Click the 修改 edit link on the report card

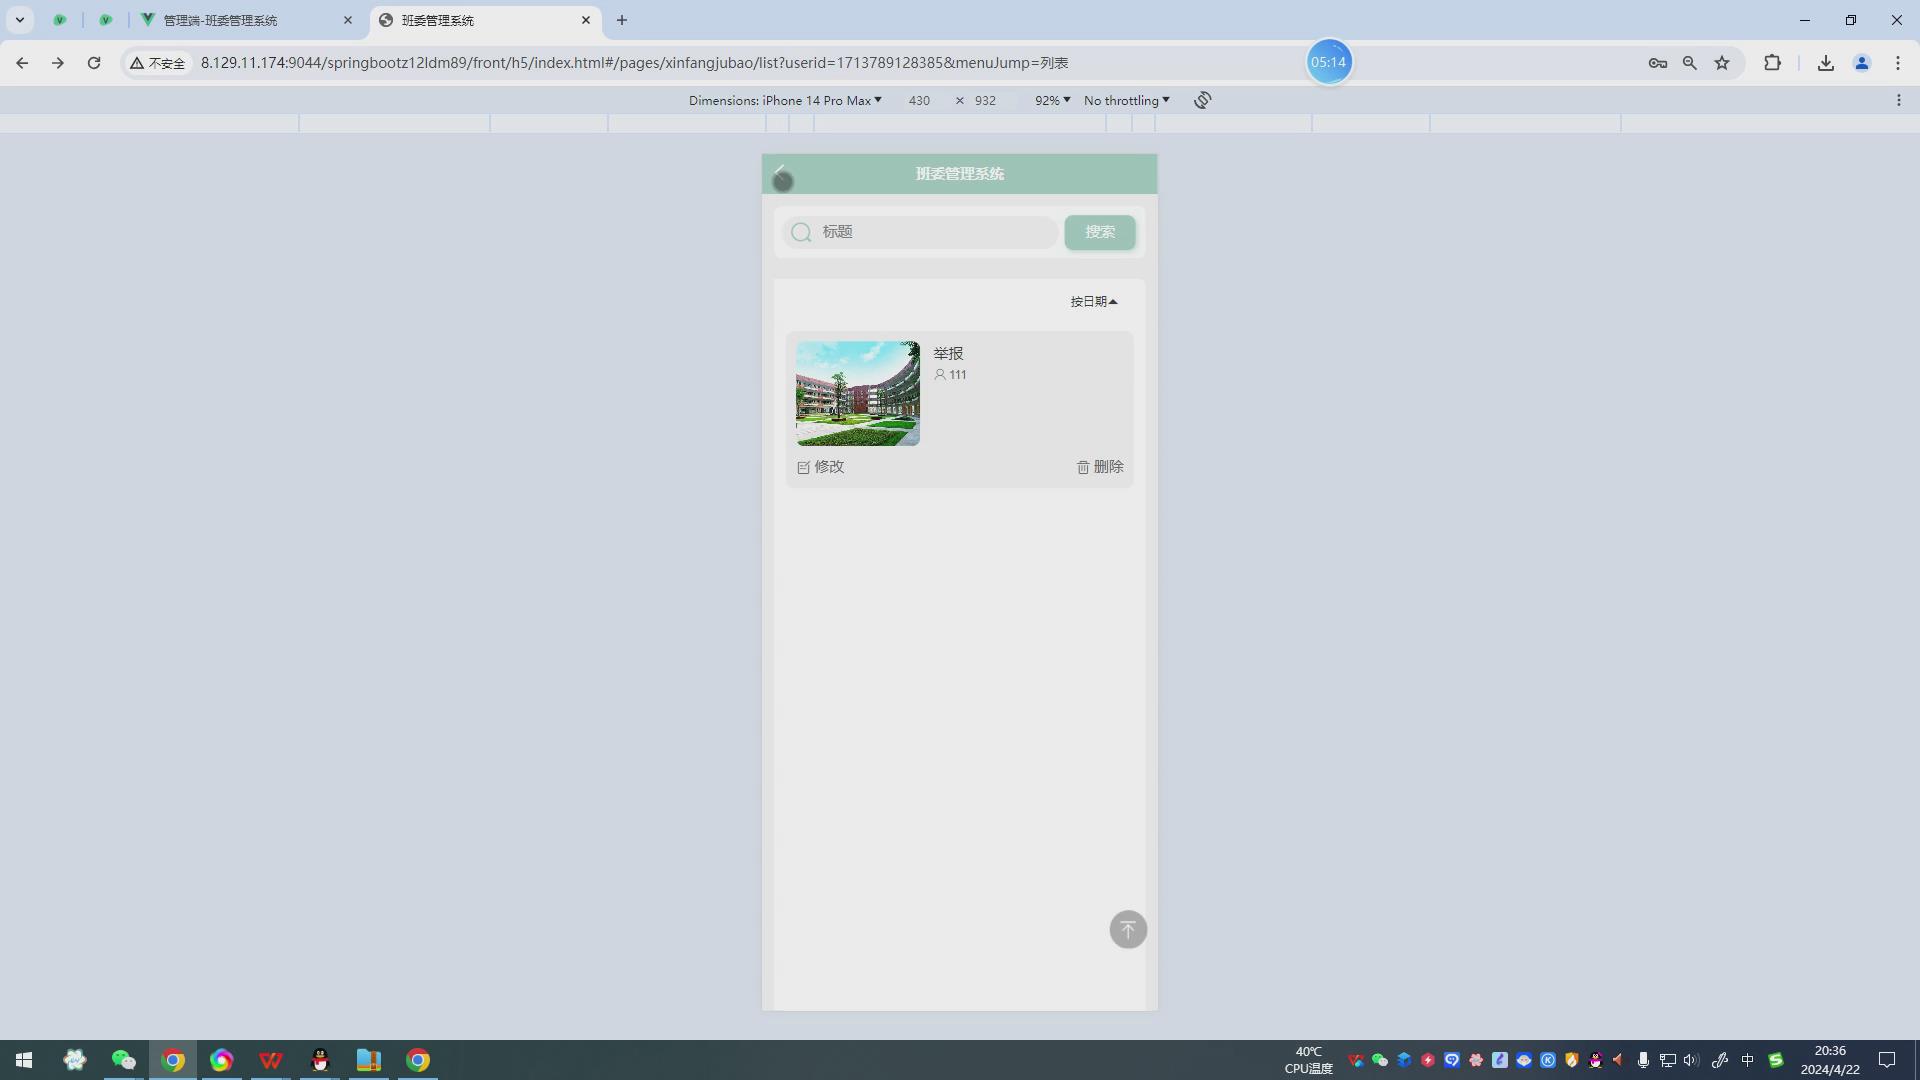tap(821, 467)
